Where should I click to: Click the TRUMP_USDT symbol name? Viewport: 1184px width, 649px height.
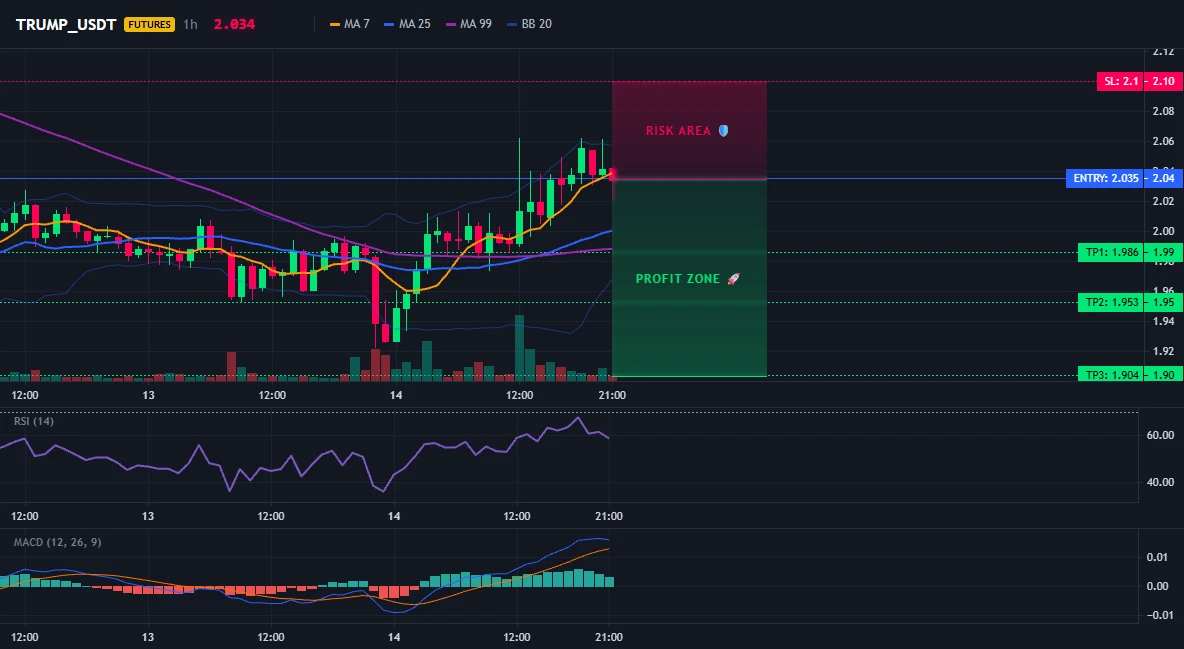pyautogui.click(x=66, y=24)
